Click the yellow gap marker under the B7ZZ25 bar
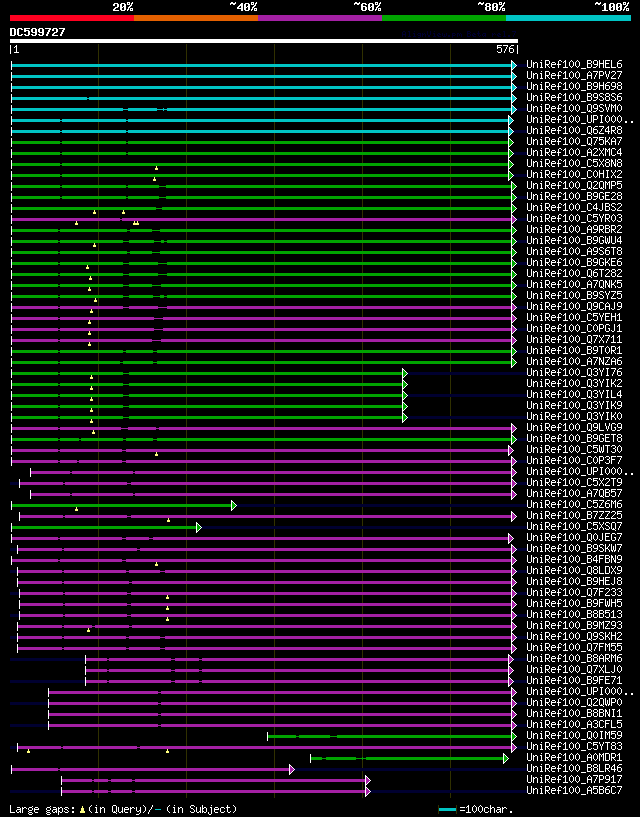This screenshot has height=817, width=640. (x=168, y=519)
